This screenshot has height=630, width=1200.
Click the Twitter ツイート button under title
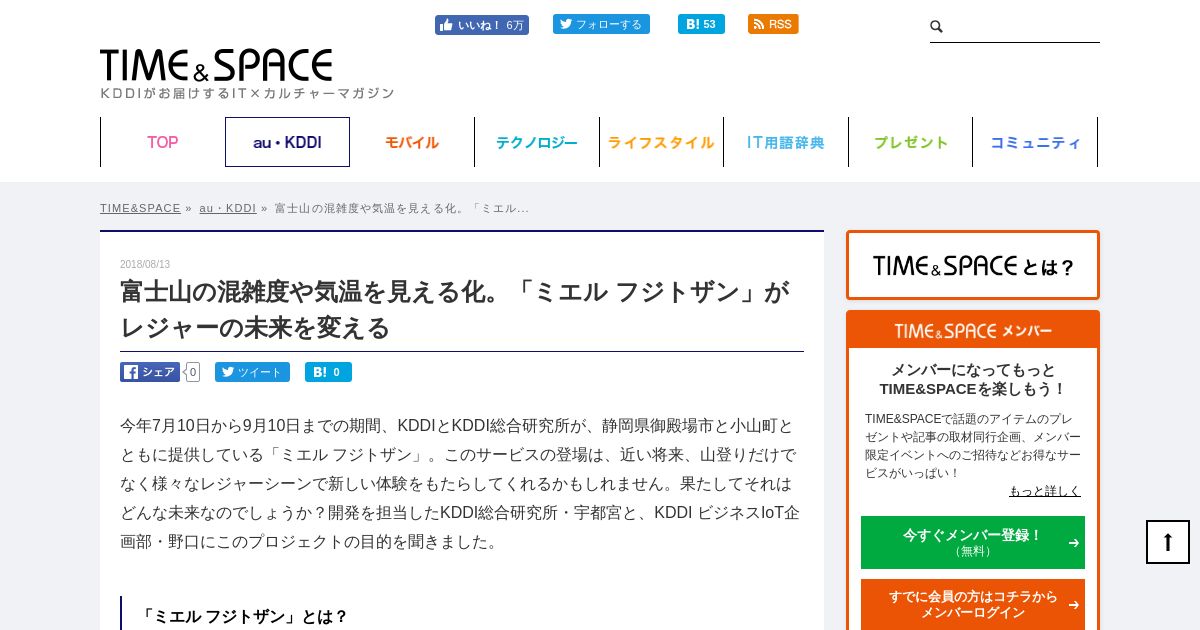point(252,372)
